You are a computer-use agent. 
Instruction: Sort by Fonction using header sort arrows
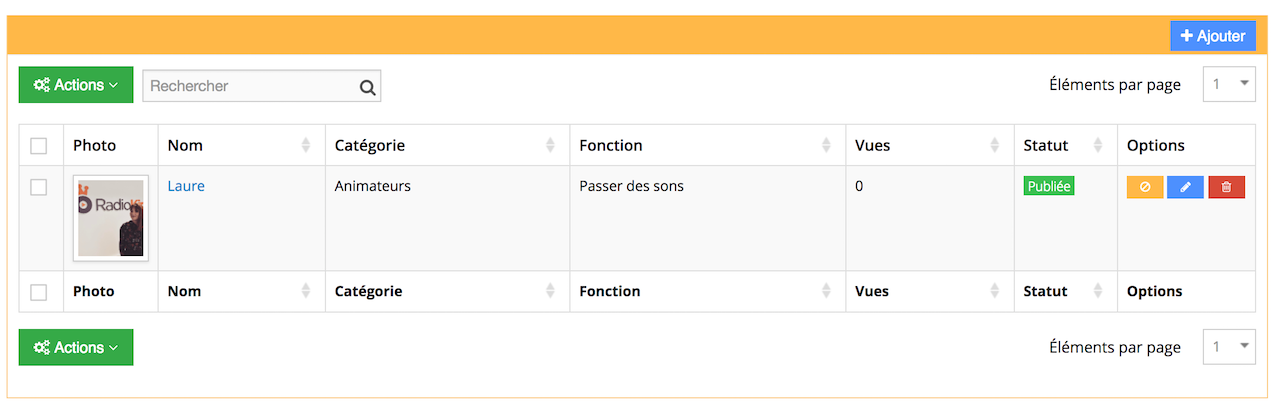point(826,145)
